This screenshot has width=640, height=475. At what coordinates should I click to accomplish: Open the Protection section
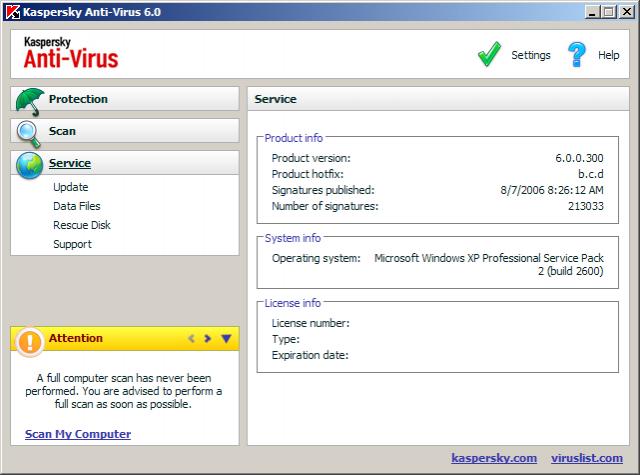point(125,99)
